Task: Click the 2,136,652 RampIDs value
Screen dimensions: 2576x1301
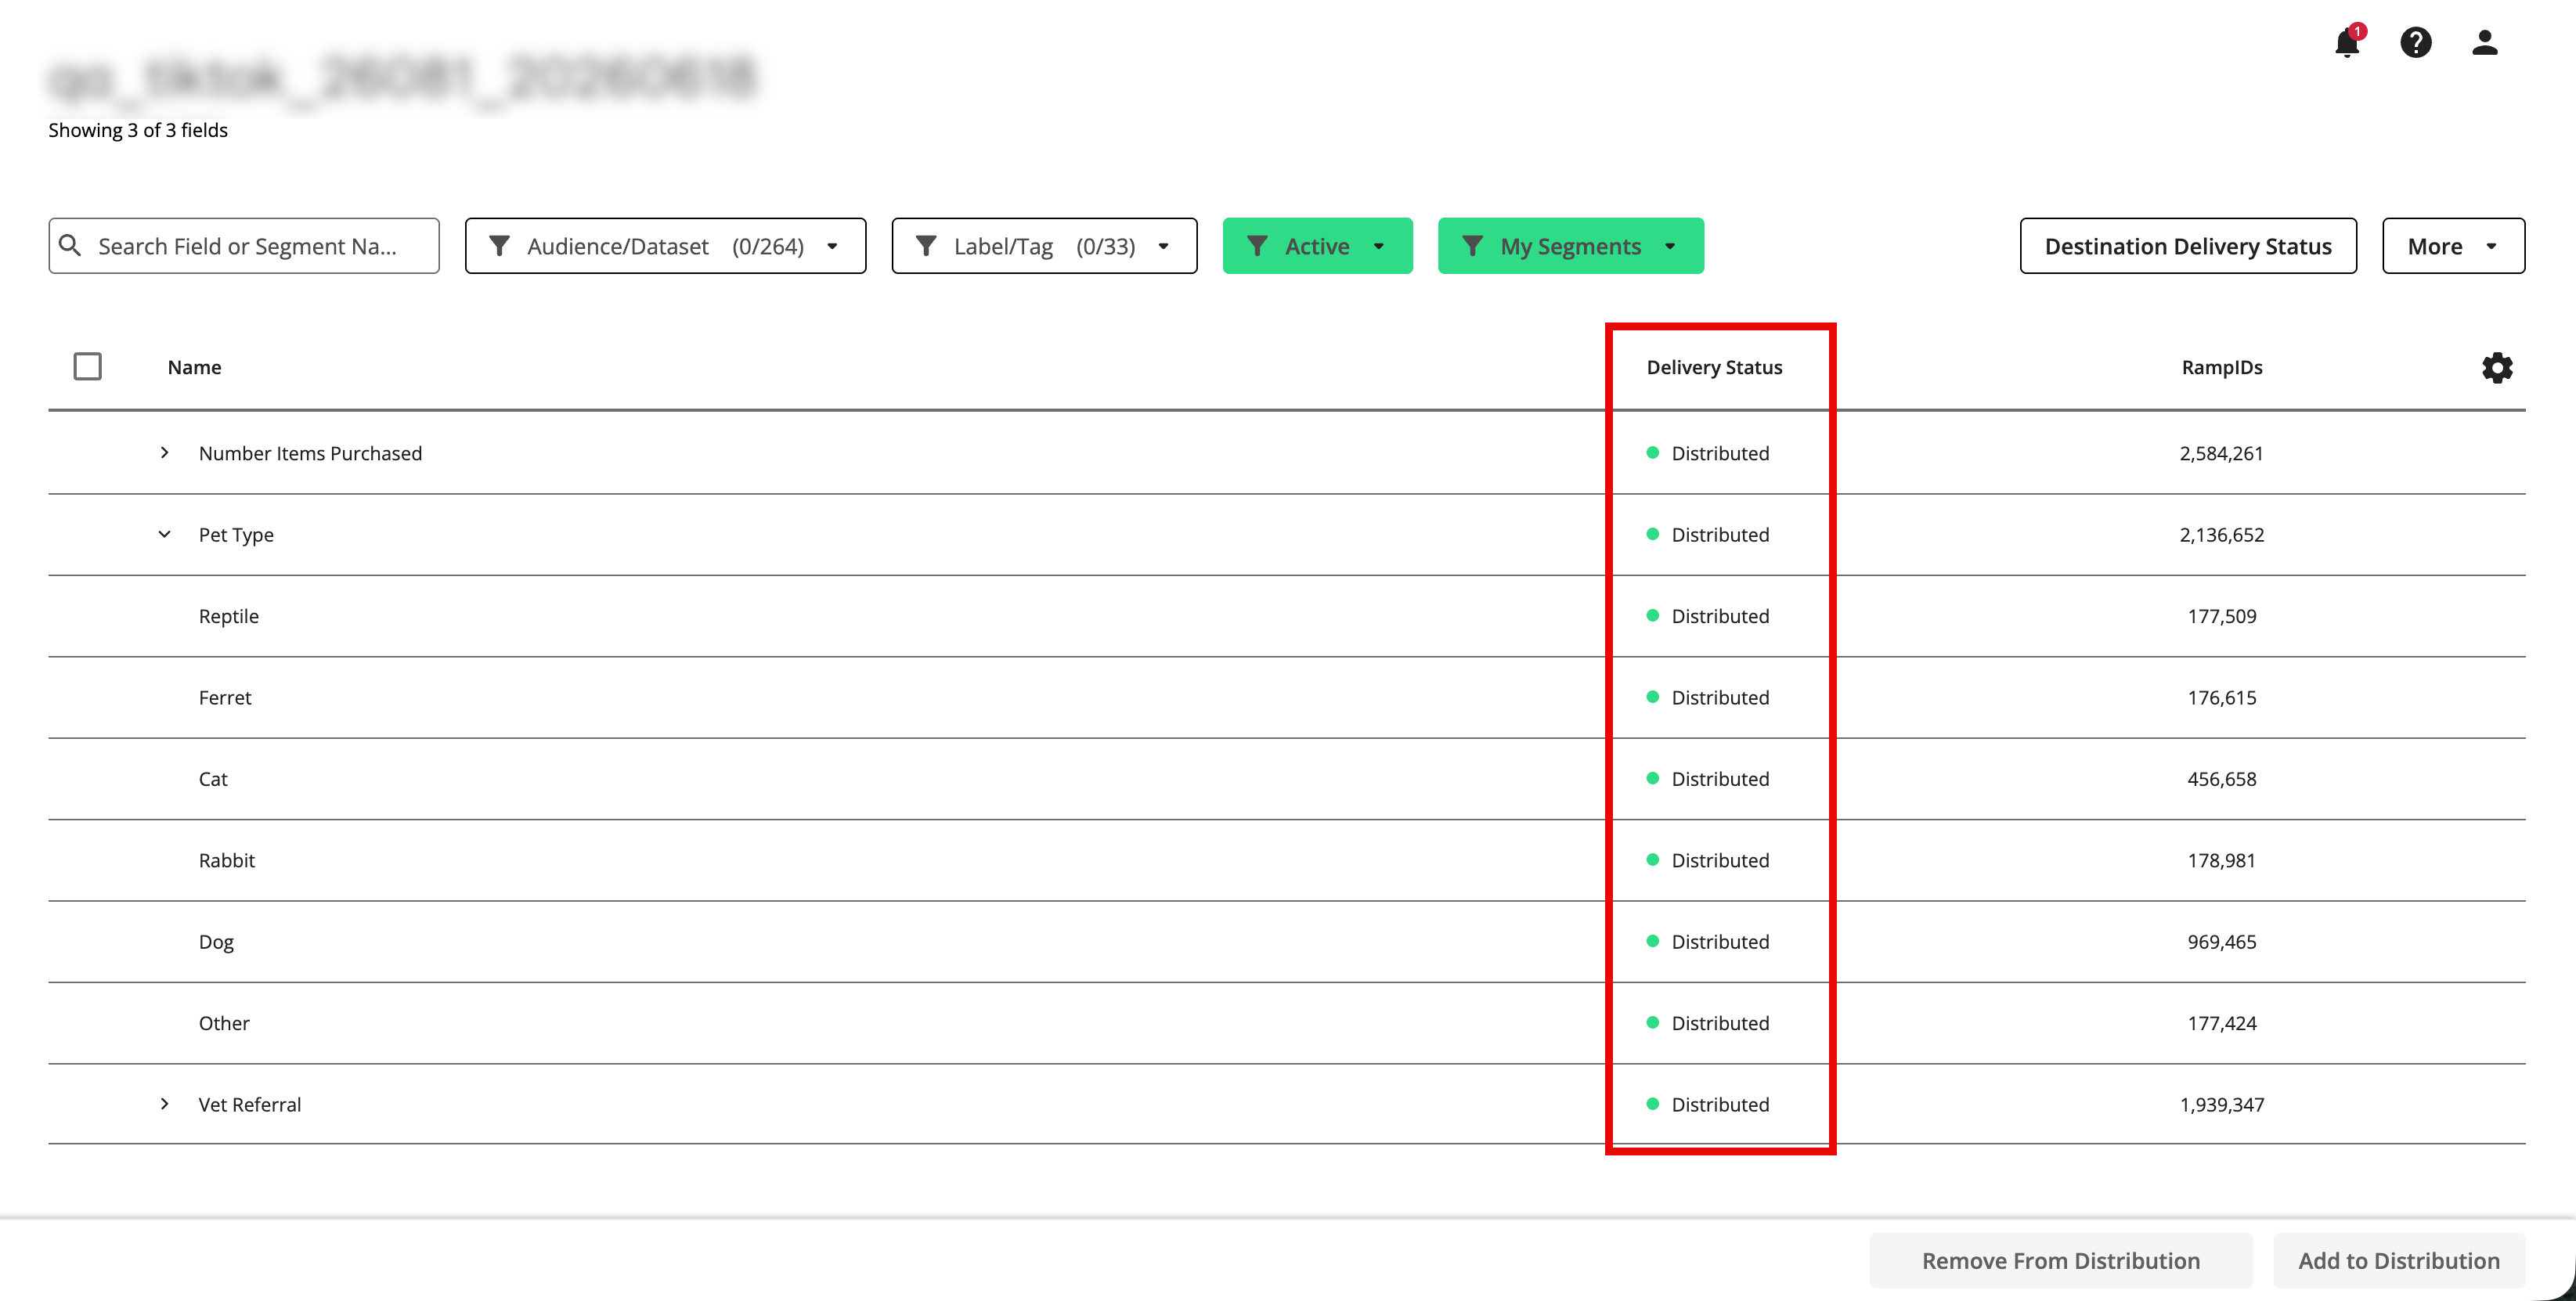Action: pyautogui.click(x=2221, y=535)
